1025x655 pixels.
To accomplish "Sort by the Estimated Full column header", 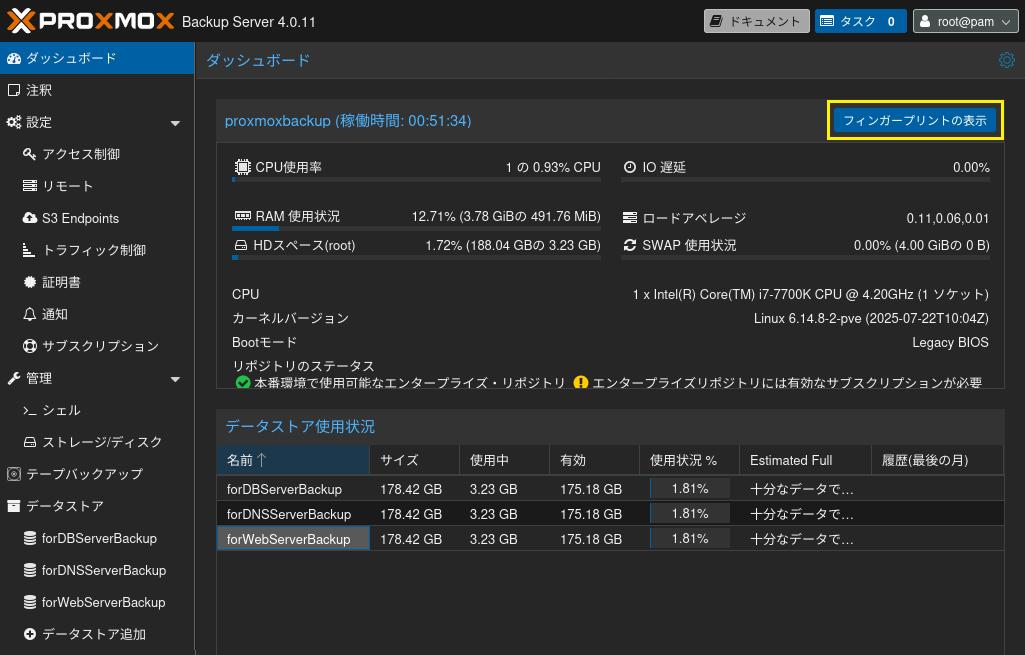I will click(805, 460).
